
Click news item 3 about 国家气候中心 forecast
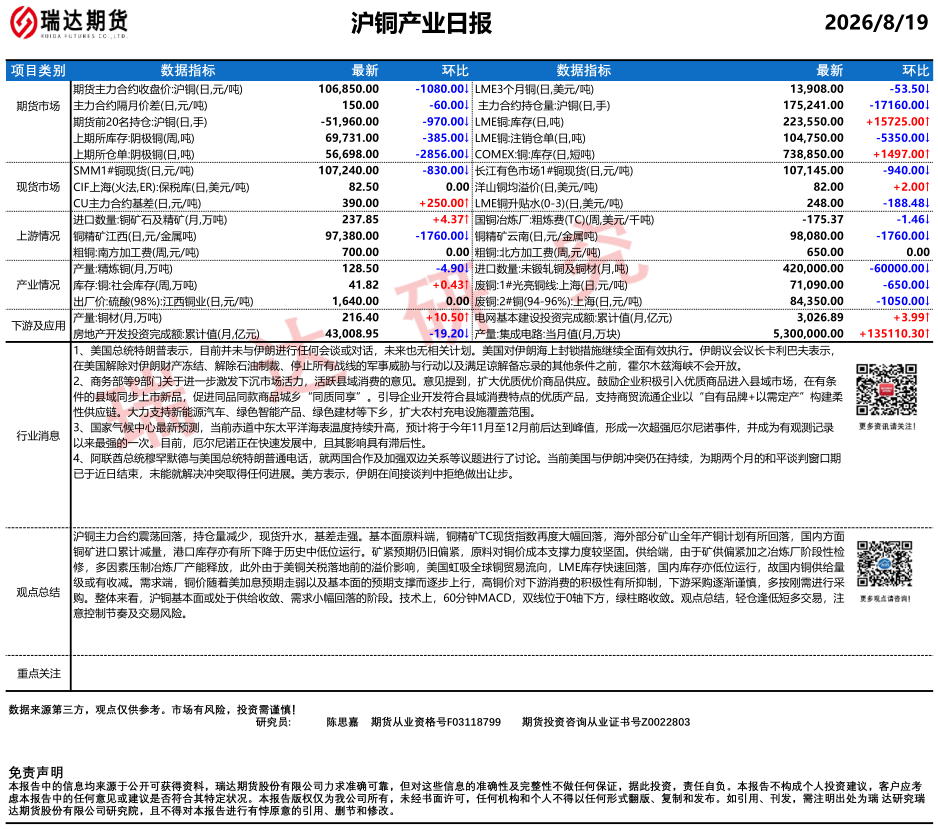pos(453,435)
